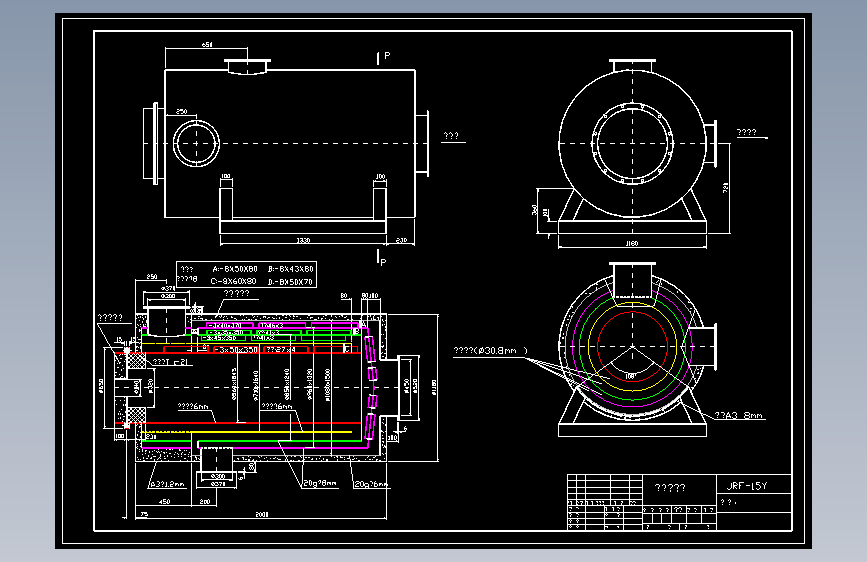867x562 pixels.
Task: Select the ??A3 8mm annotation near saddle
Action: click(738, 415)
